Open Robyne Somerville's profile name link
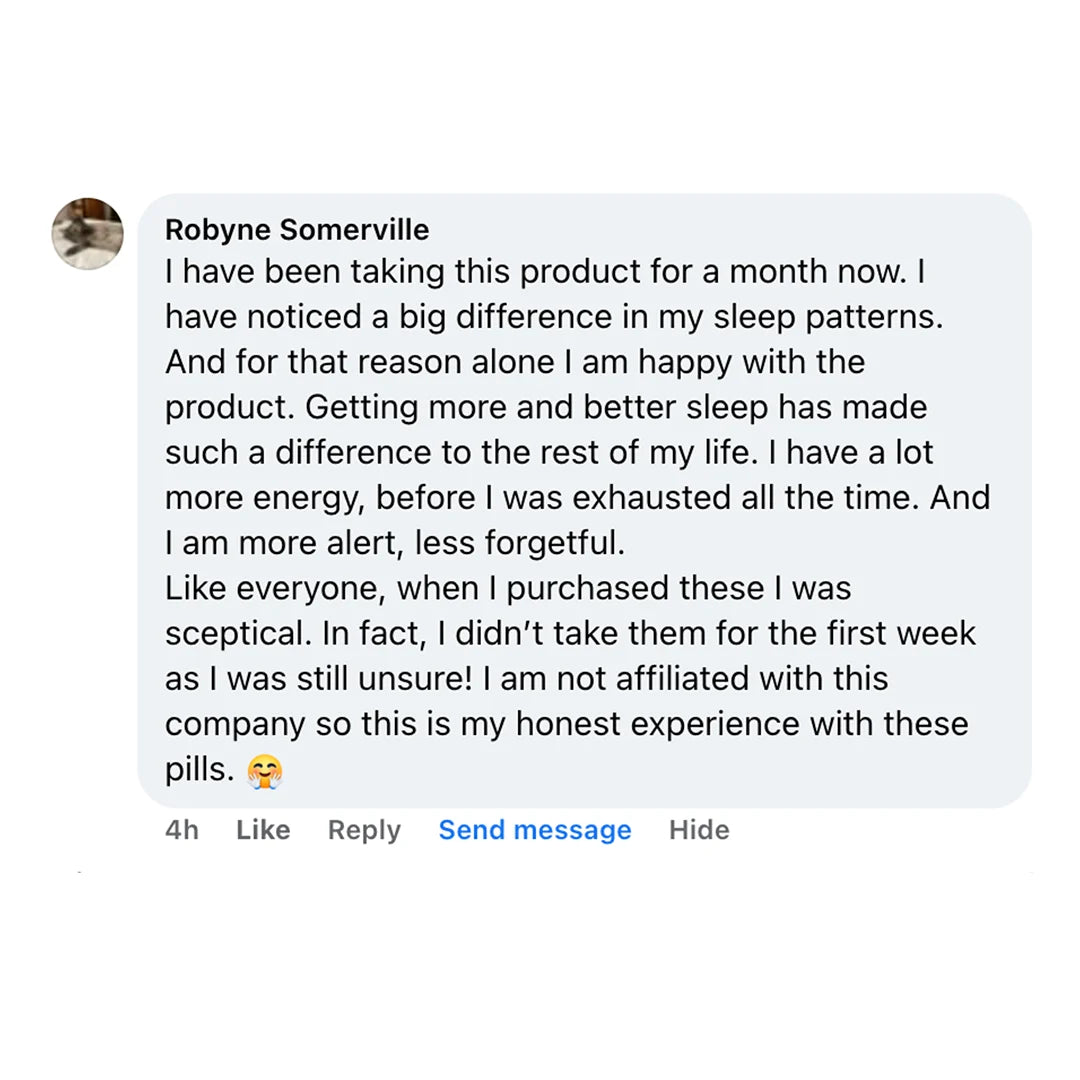1080x1080 pixels. (x=297, y=230)
